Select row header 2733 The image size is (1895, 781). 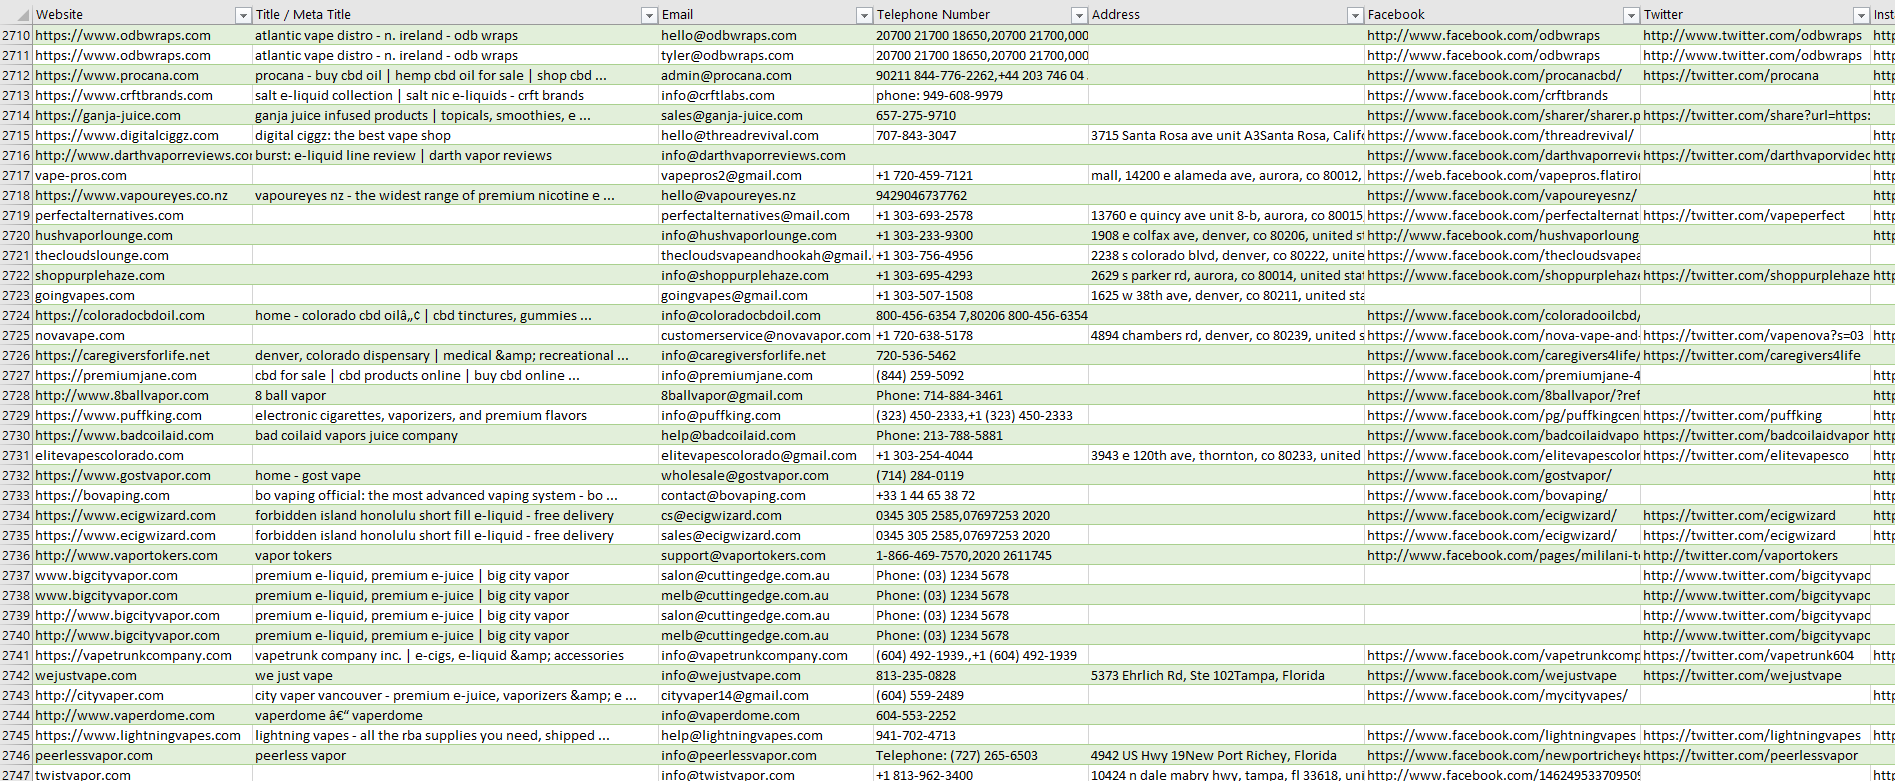point(16,495)
